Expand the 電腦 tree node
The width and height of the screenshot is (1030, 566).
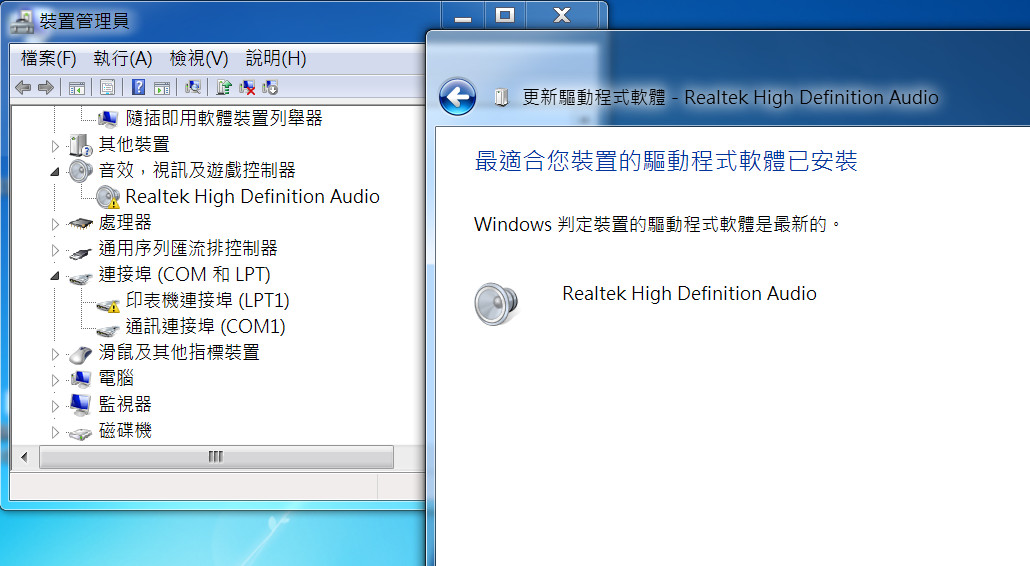tap(55, 380)
